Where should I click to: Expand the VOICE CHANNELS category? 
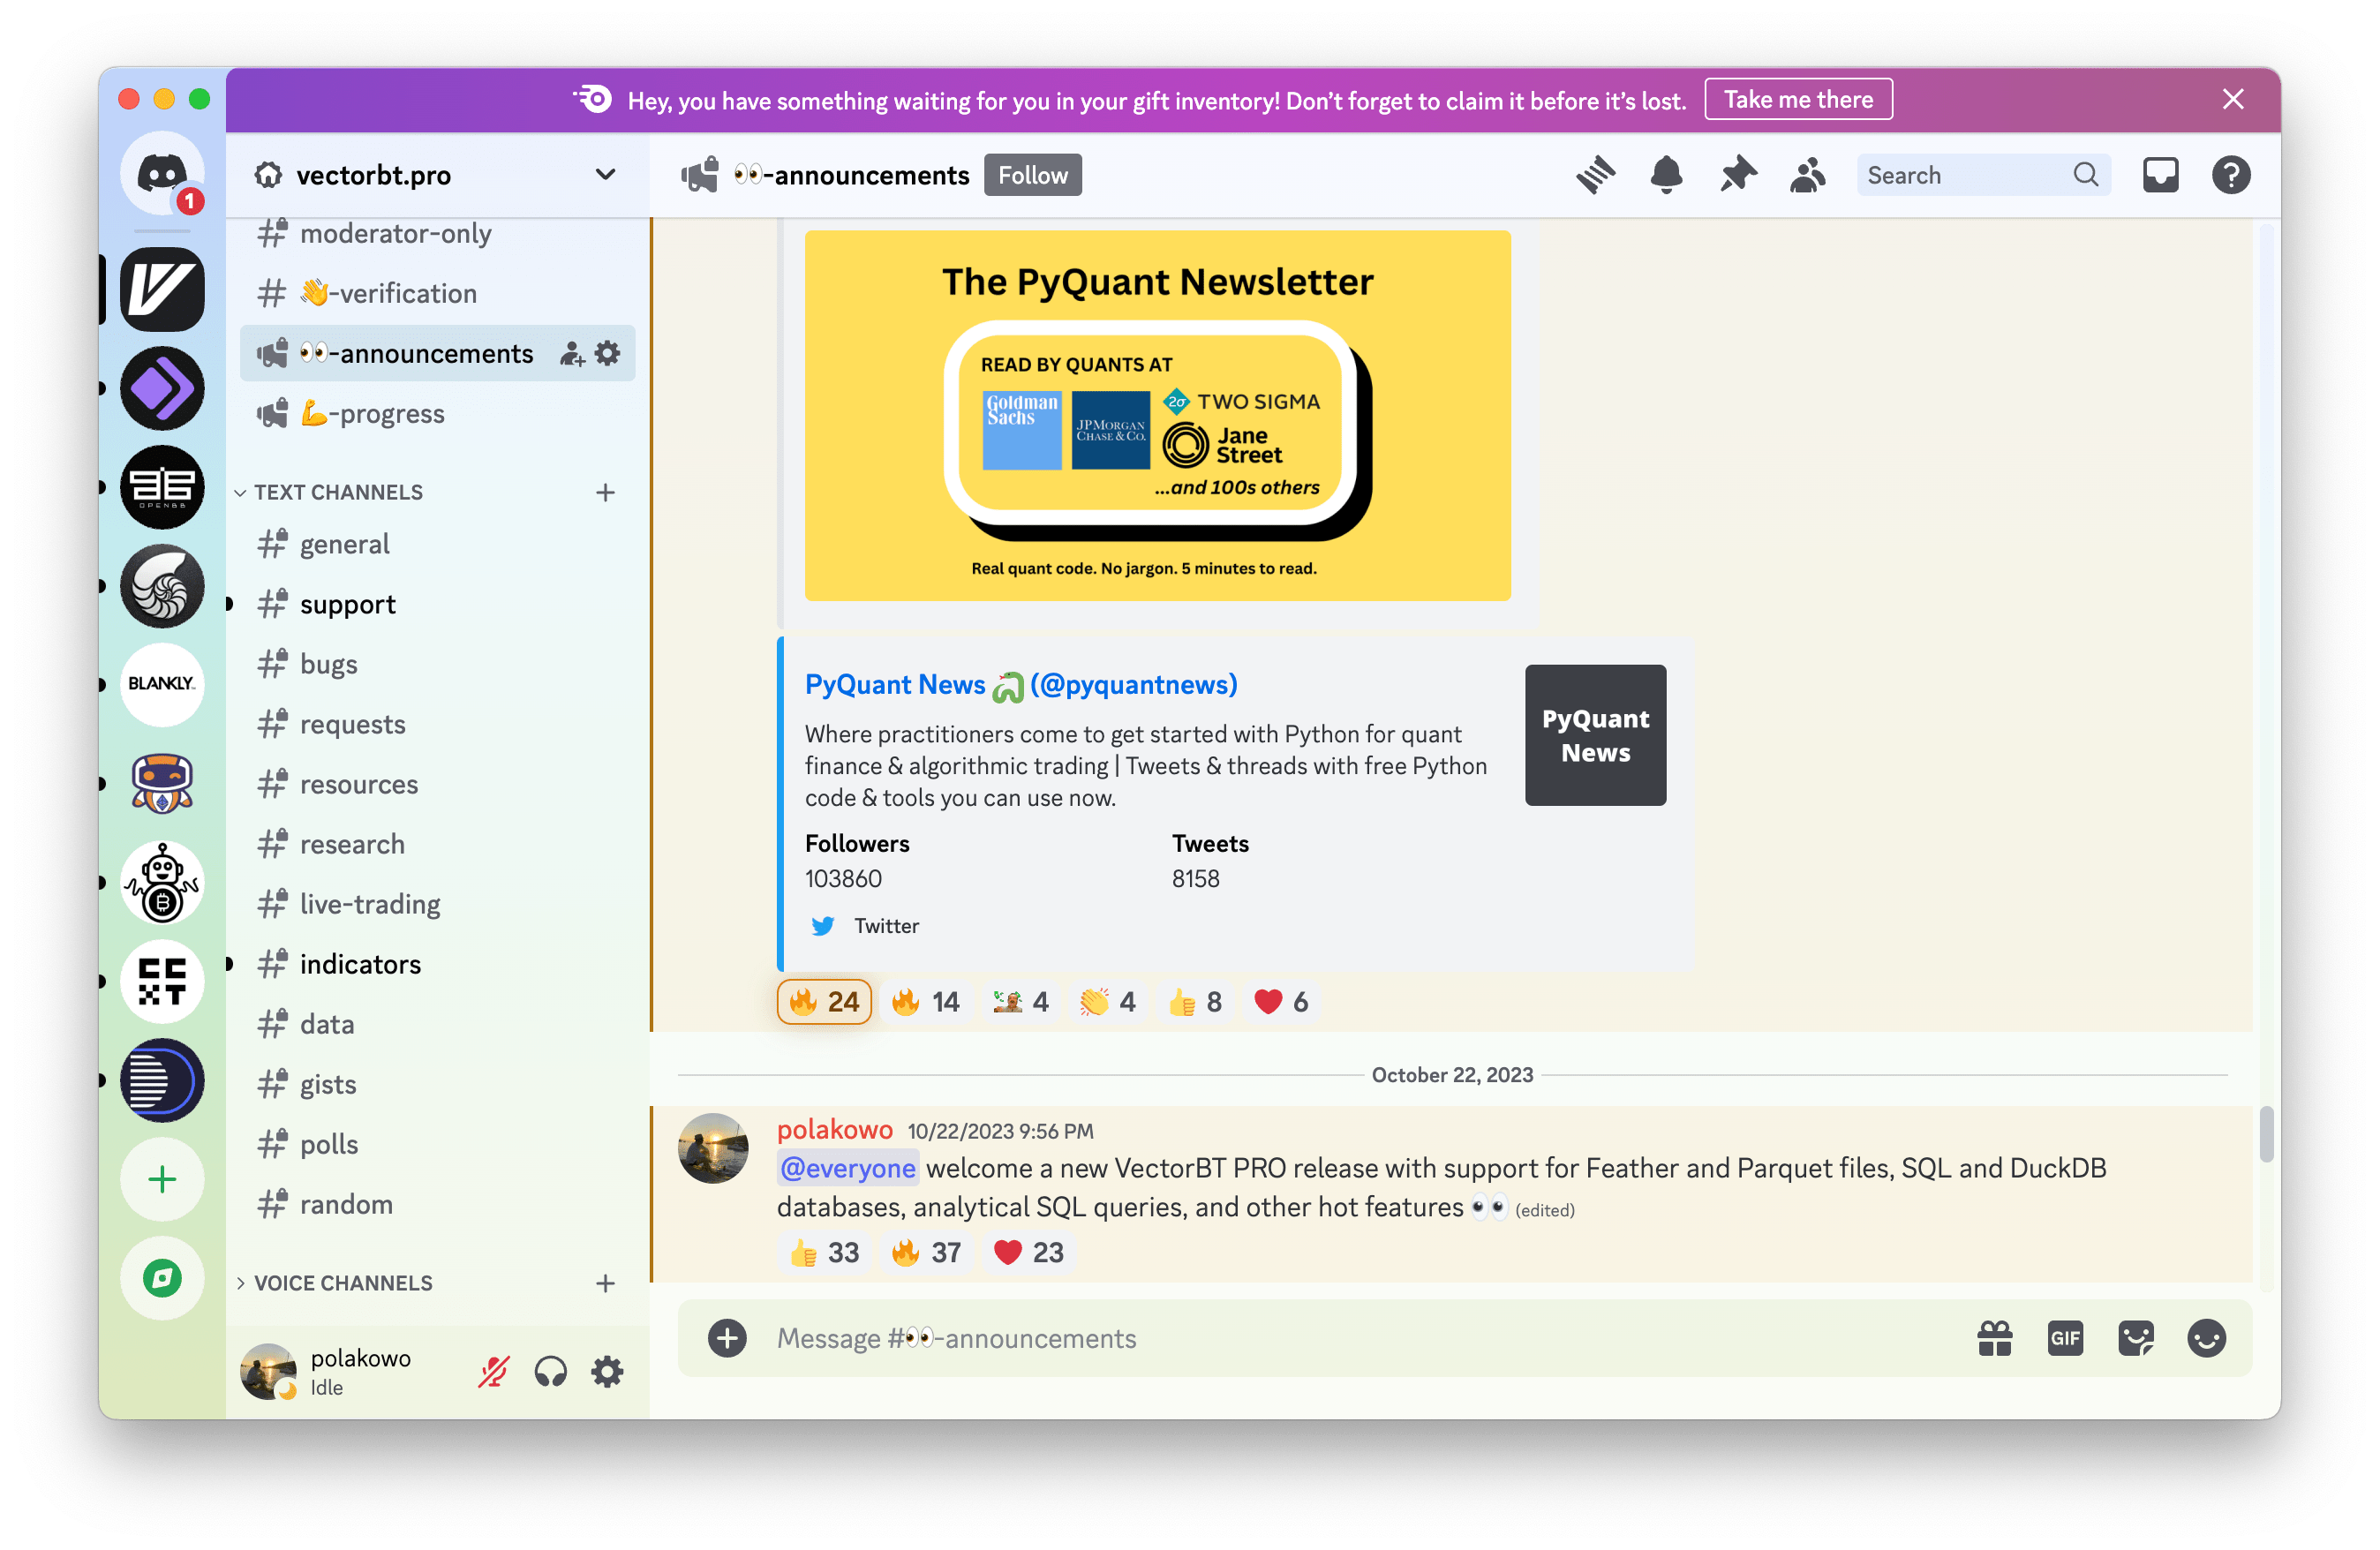coord(342,1283)
